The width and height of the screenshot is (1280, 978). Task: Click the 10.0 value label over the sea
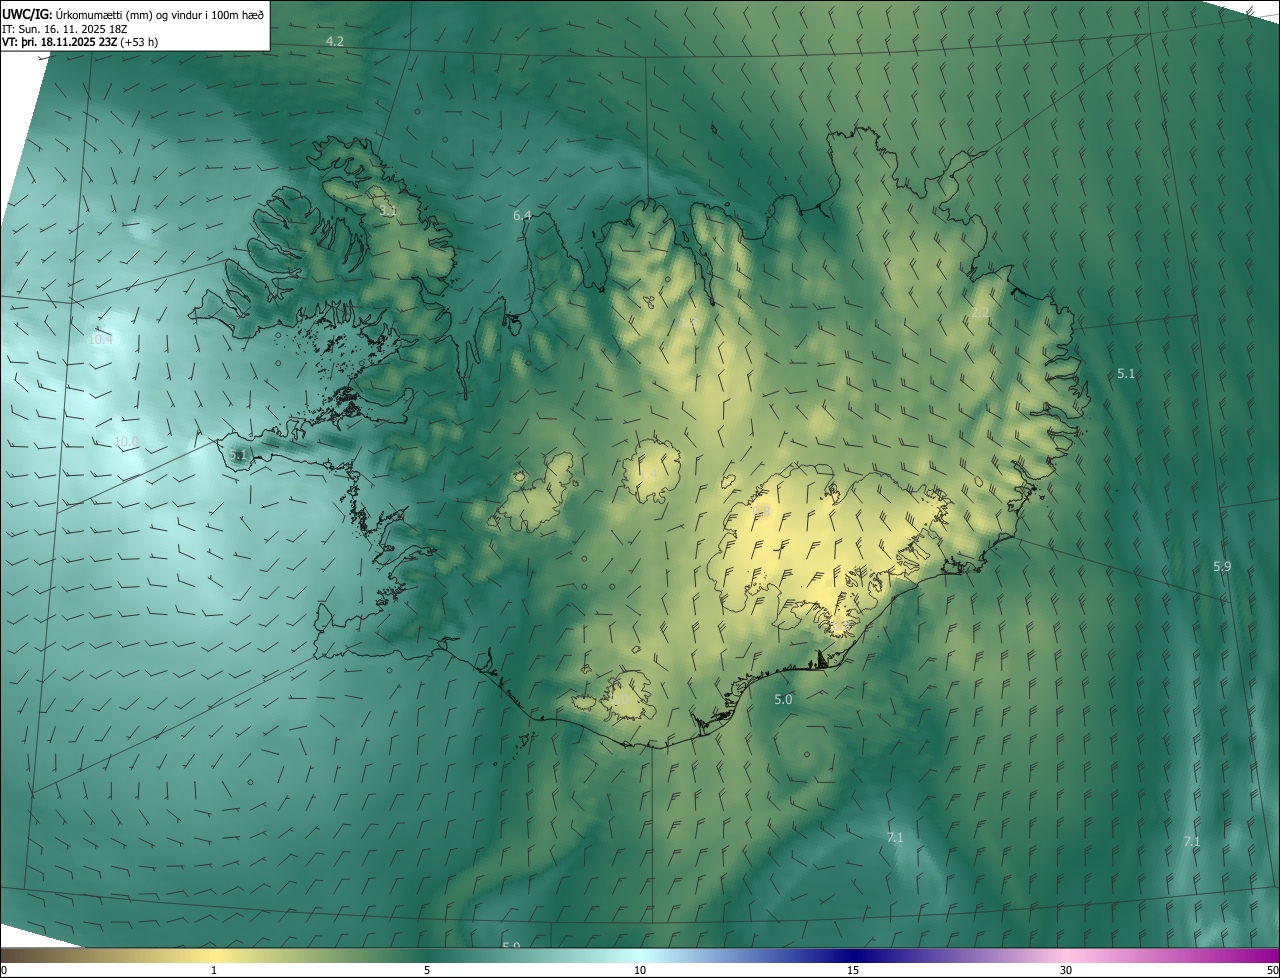click(127, 441)
